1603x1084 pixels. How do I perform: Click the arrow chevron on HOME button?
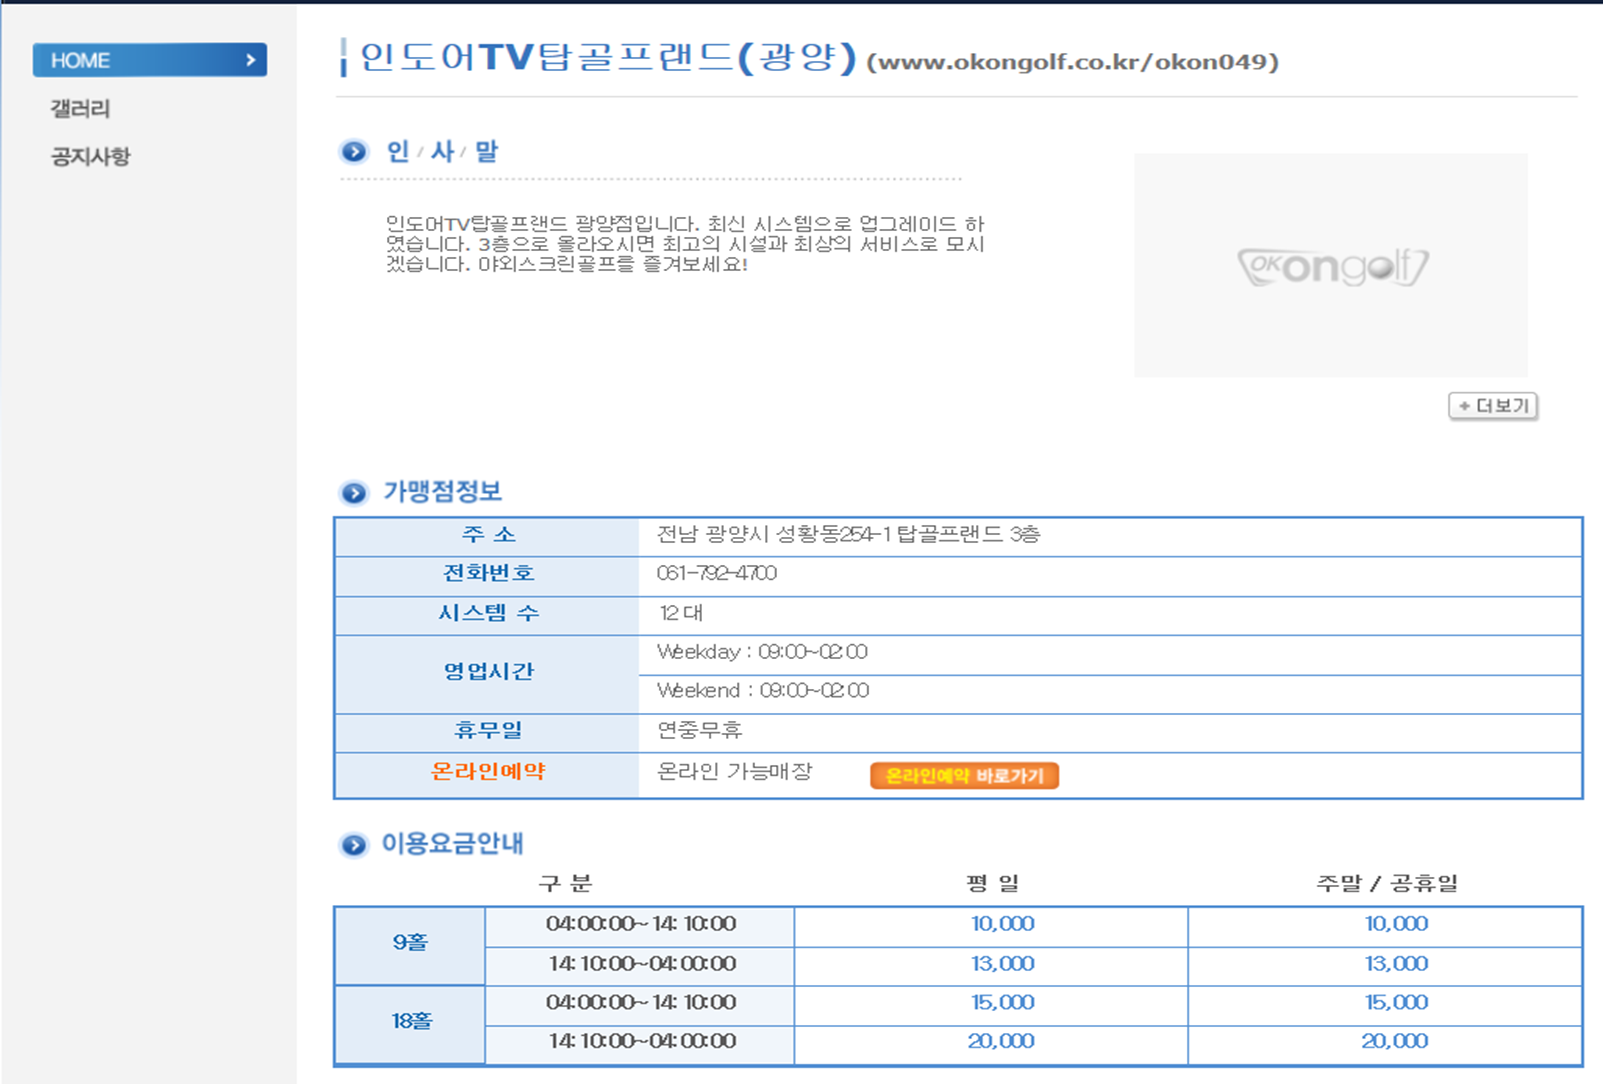click(x=250, y=60)
